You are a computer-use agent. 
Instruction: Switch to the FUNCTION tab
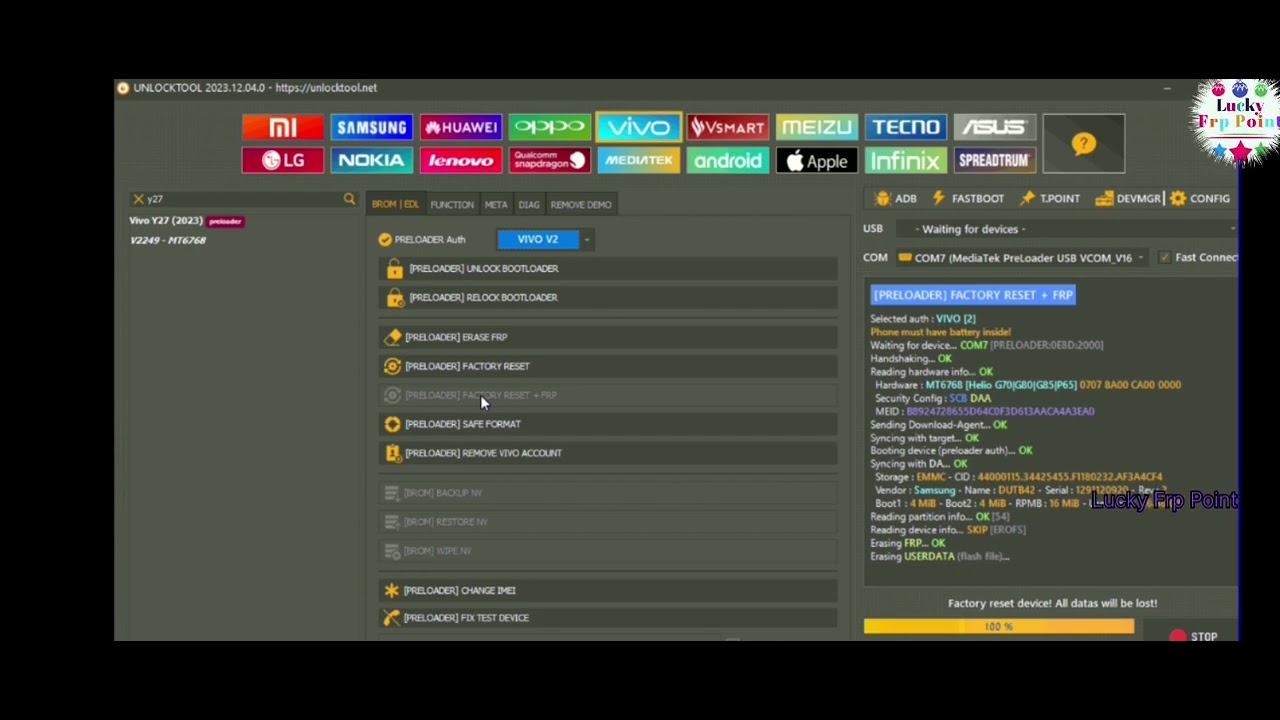(x=451, y=204)
